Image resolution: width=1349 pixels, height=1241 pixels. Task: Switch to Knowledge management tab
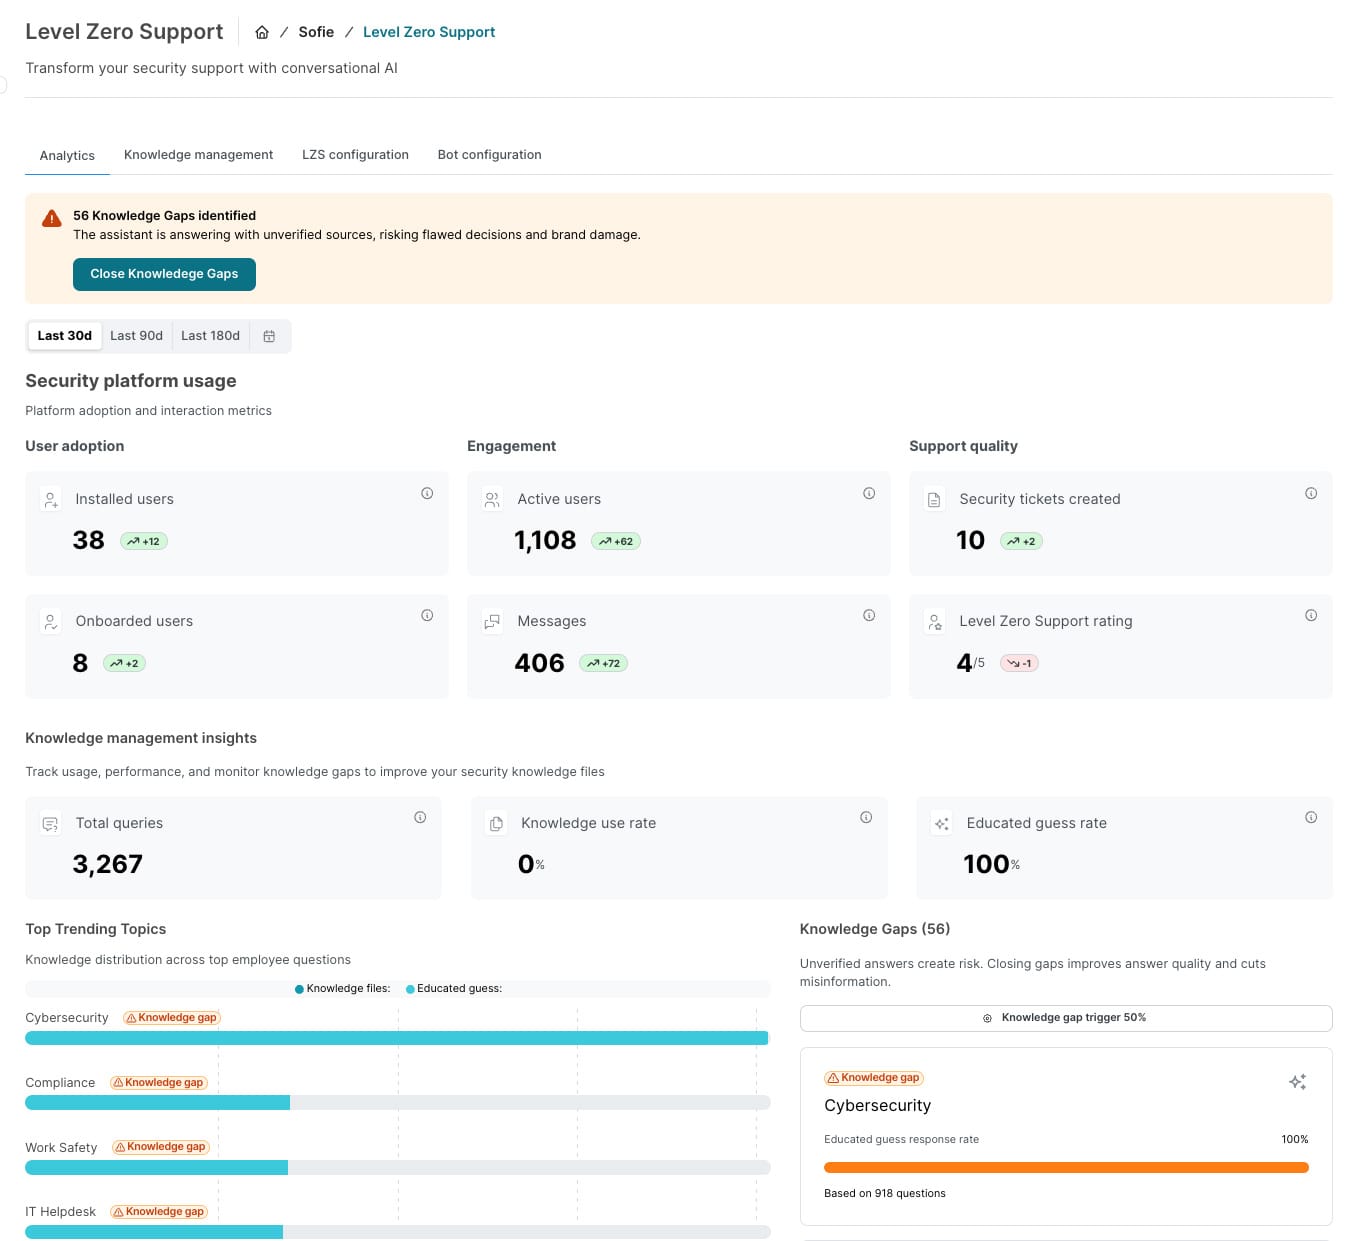click(198, 155)
